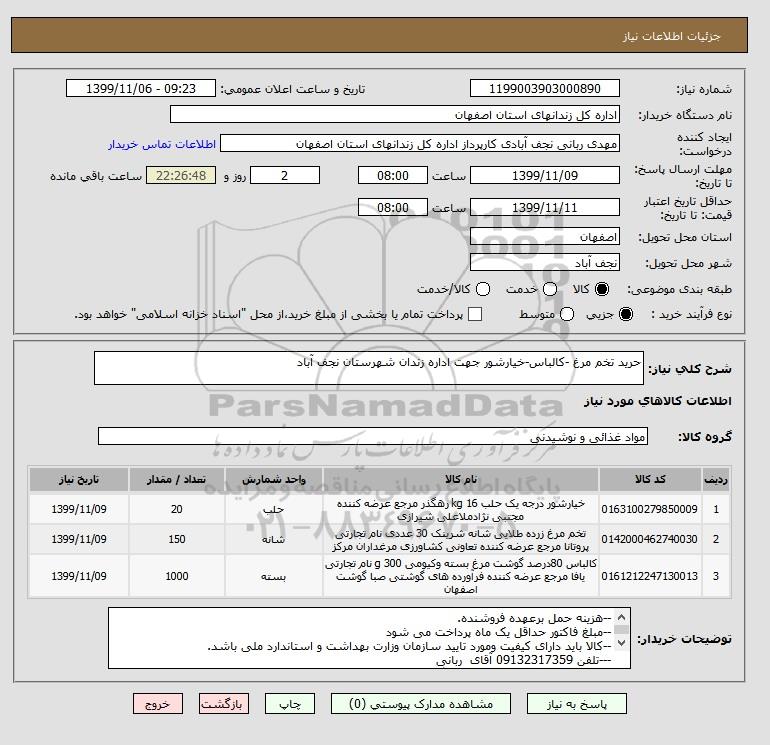This screenshot has width=770, height=745.
Task: Click the گروه کالا field مواد غذائی
Action: tap(373, 436)
